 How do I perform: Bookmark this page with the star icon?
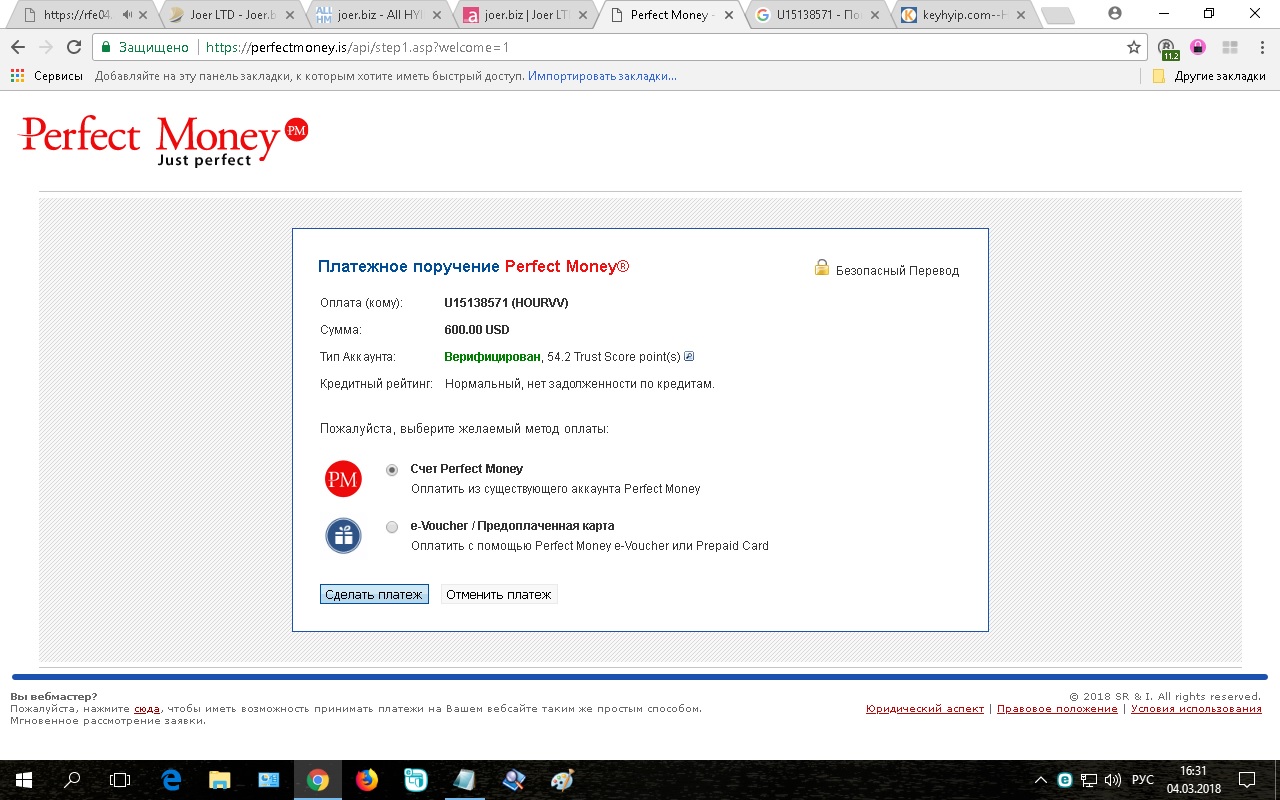[1133, 47]
